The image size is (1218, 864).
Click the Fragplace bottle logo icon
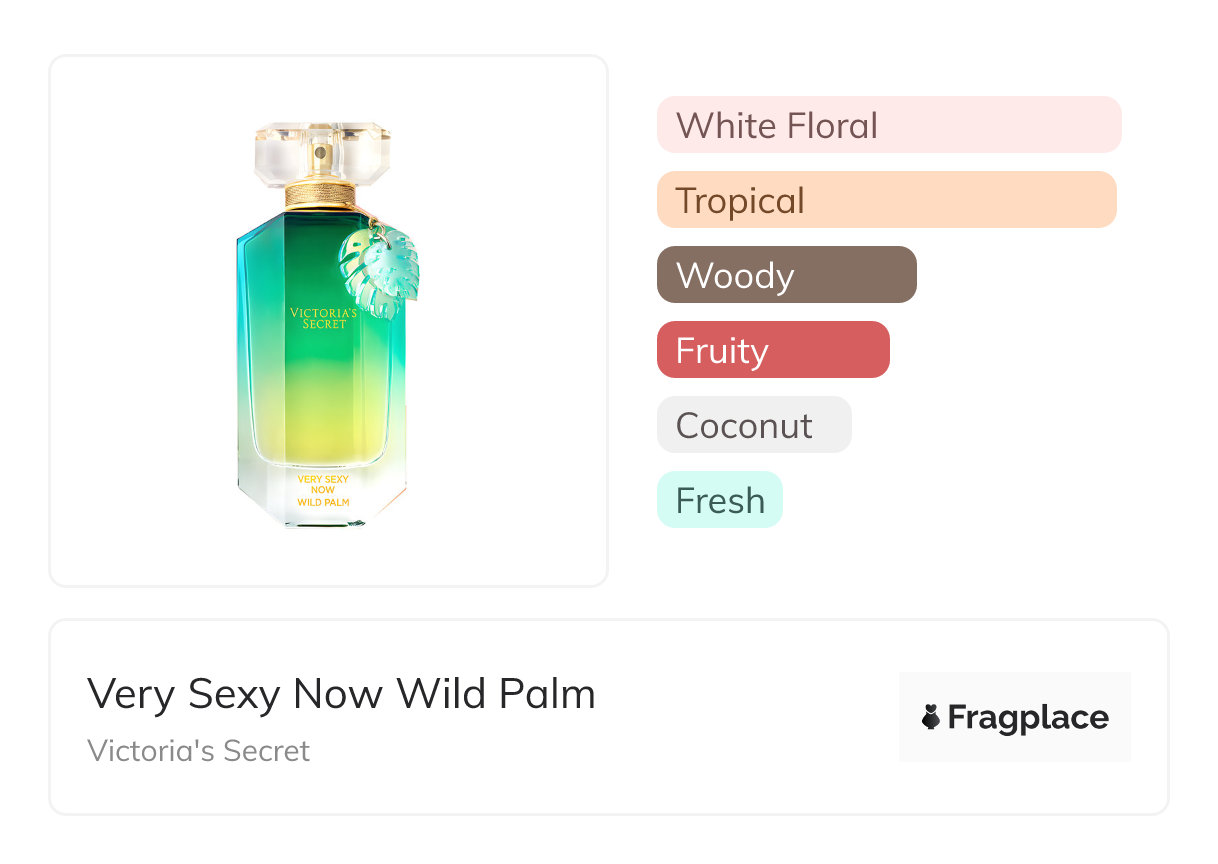pyautogui.click(x=931, y=717)
